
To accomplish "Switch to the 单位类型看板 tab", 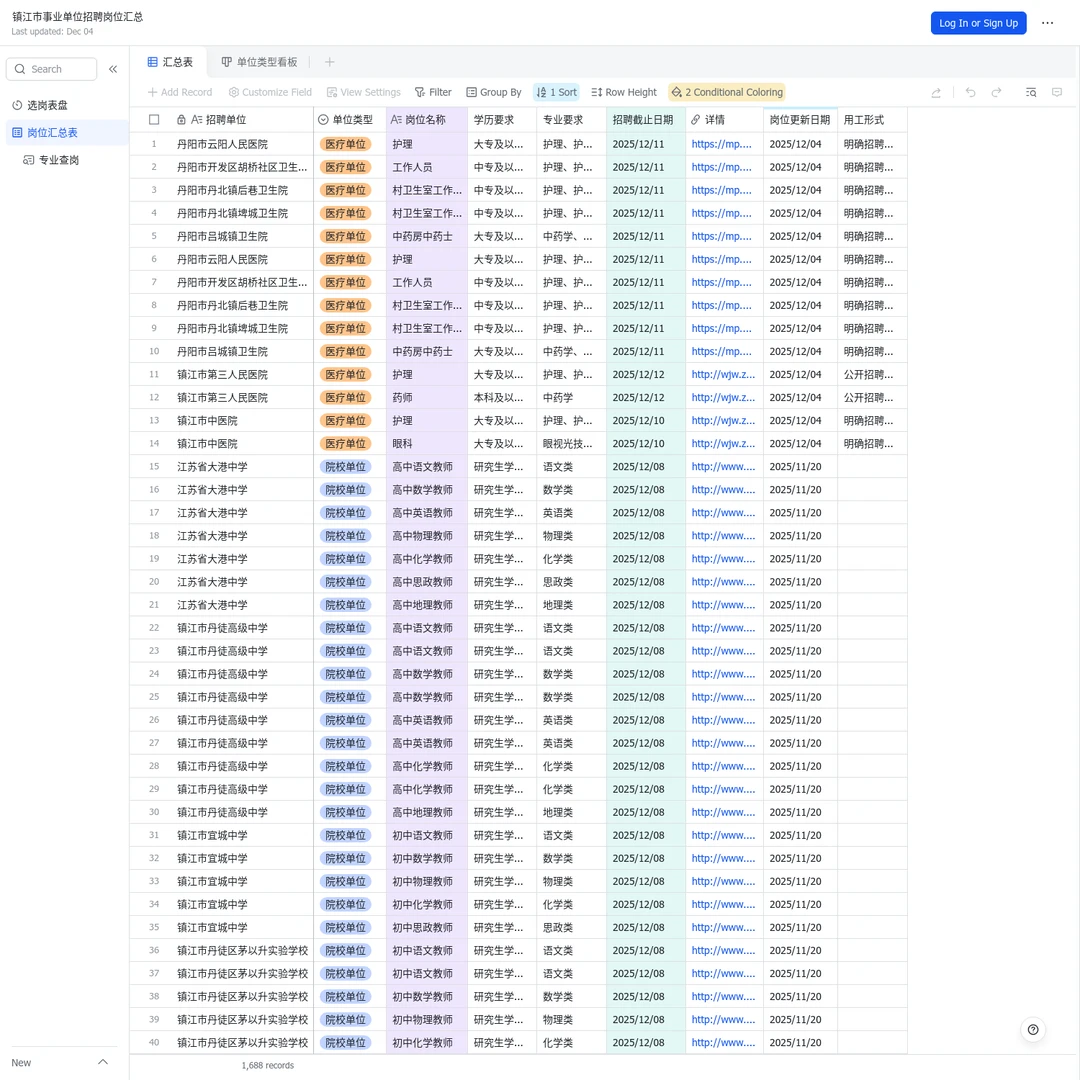I will tap(259, 62).
